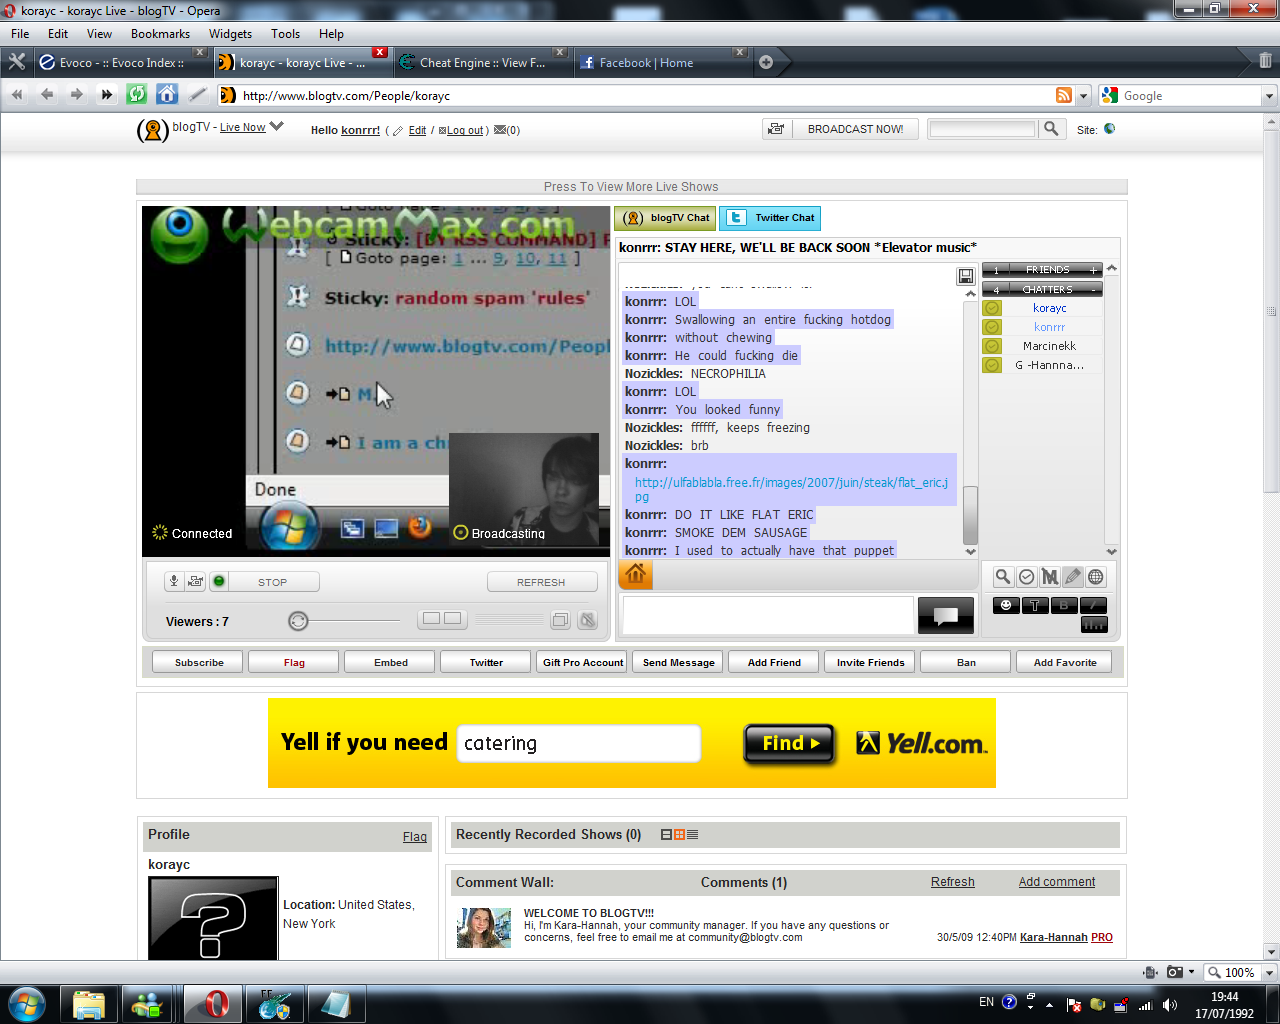This screenshot has width=1280, height=1024.
Task: Toggle italic chat text button
Action: coord(1093,605)
